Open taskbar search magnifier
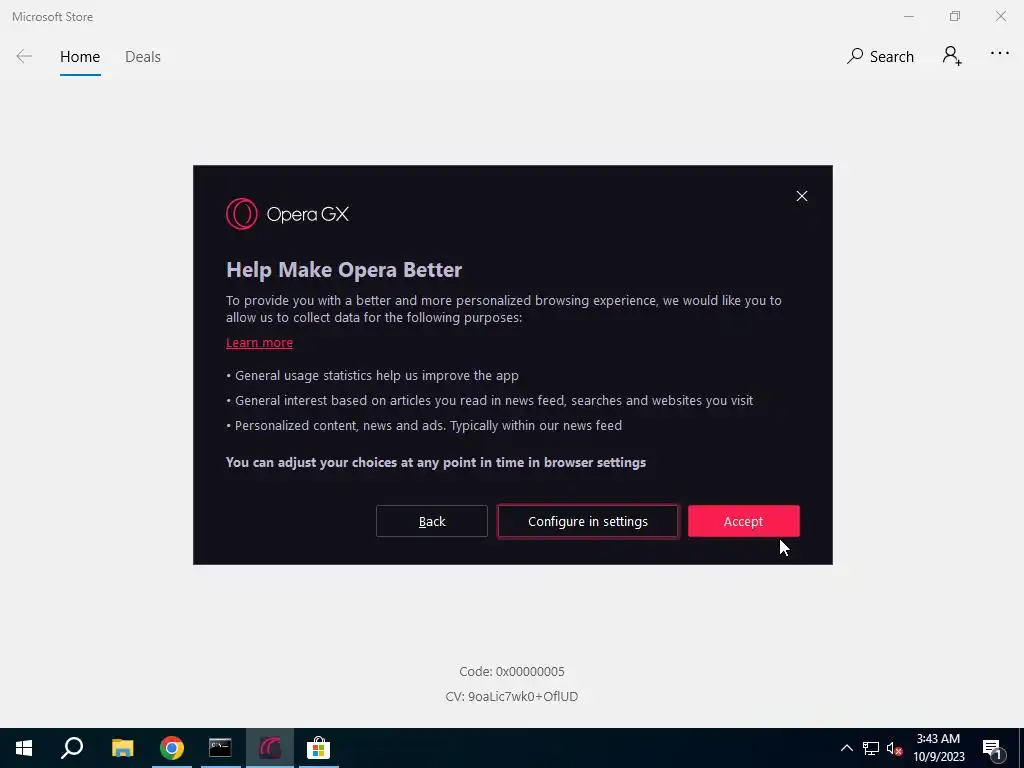Viewport: 1024px width, 768px height. [x=72, y=748]
